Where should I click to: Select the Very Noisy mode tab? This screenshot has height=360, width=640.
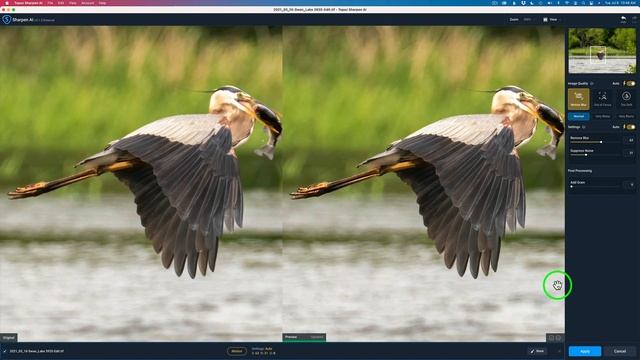click(602, 116)
